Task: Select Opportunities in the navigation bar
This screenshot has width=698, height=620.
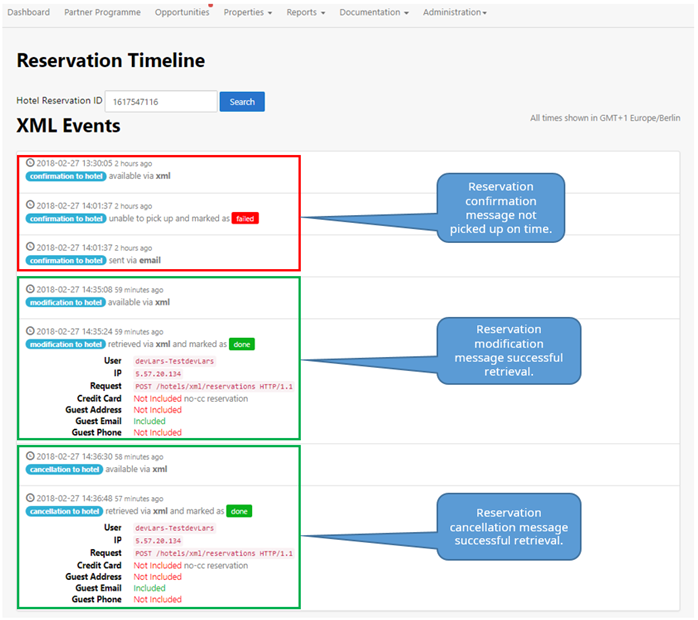Action: [x=182, y=13]
